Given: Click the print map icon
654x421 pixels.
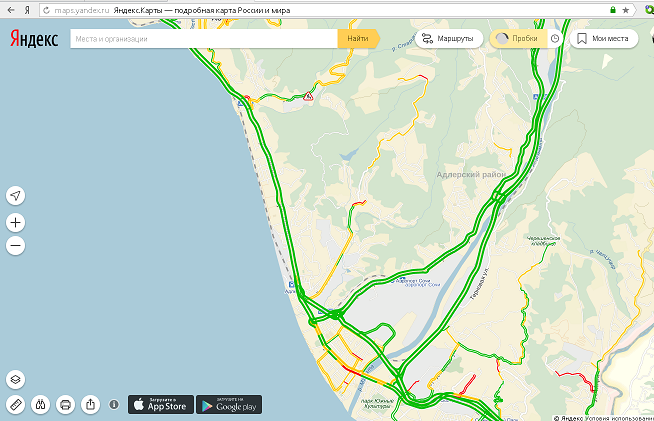Looking at the screenshot, I should pos(65,404).
